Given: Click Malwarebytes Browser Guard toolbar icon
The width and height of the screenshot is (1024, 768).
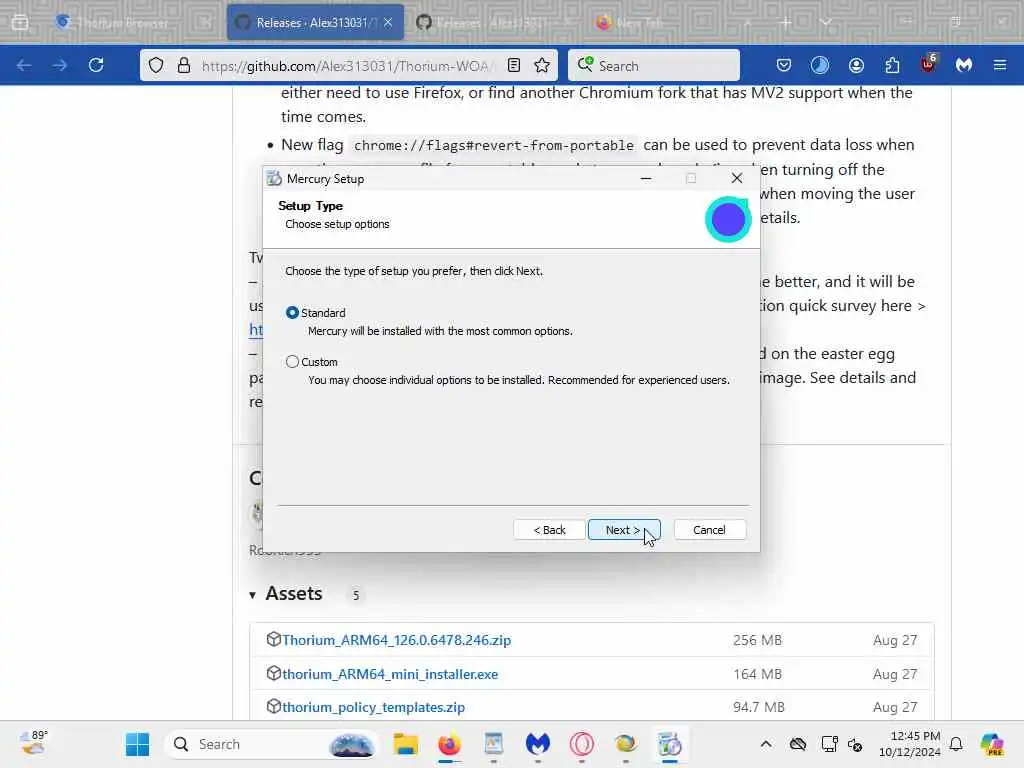Looking at the screenshot, I should pos(964,65).
